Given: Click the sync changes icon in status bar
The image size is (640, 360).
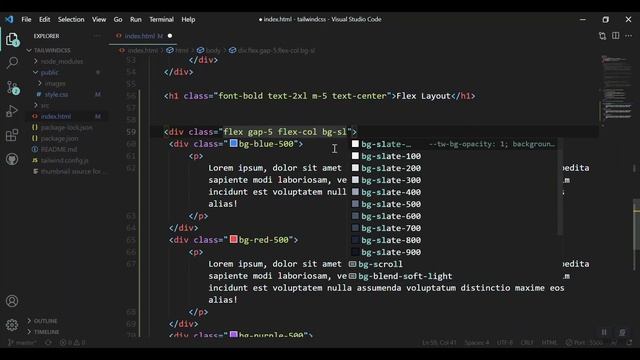Looking at the screenshot, I should tap(48, 343).
